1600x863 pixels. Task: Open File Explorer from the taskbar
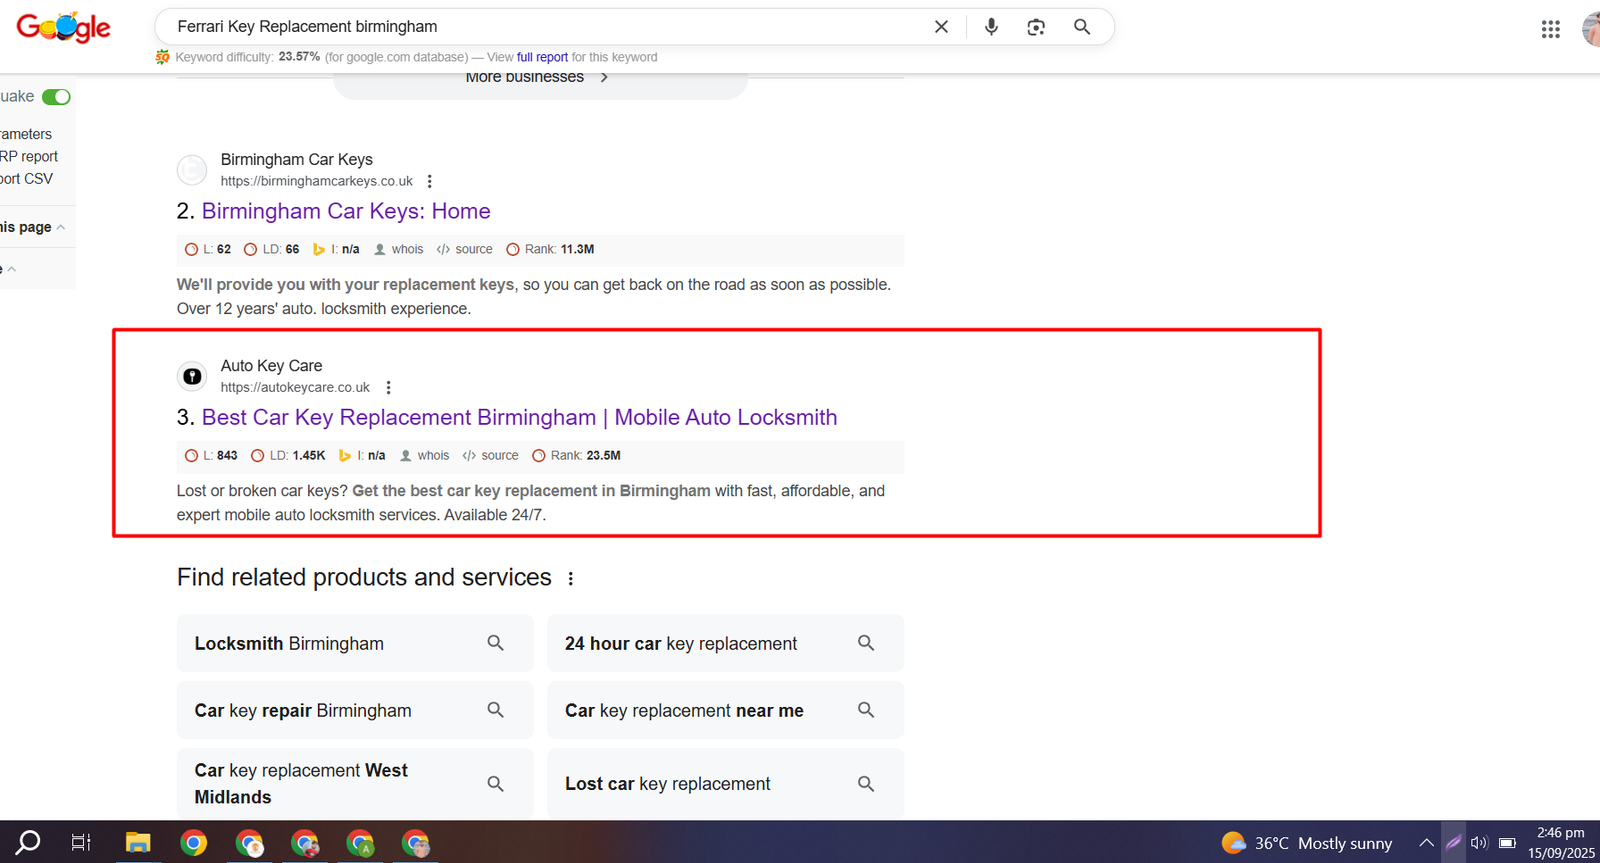(138, 843)
